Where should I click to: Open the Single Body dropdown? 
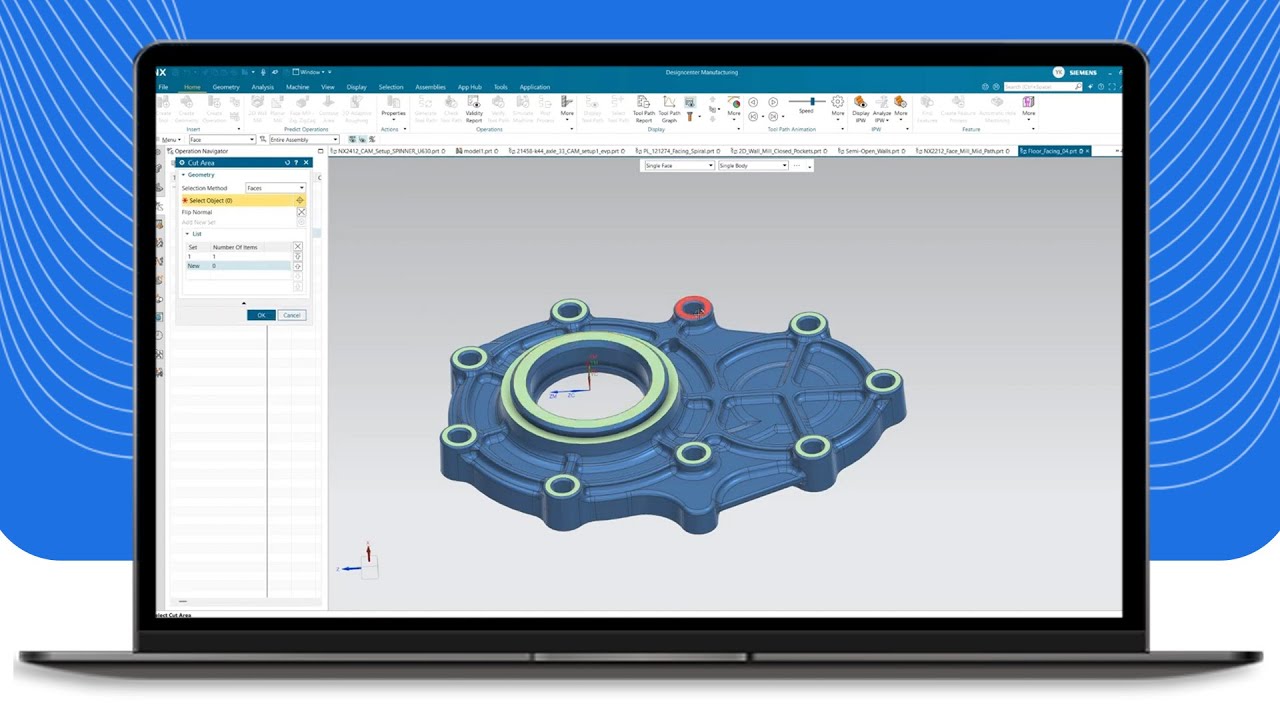coord(752,165)
